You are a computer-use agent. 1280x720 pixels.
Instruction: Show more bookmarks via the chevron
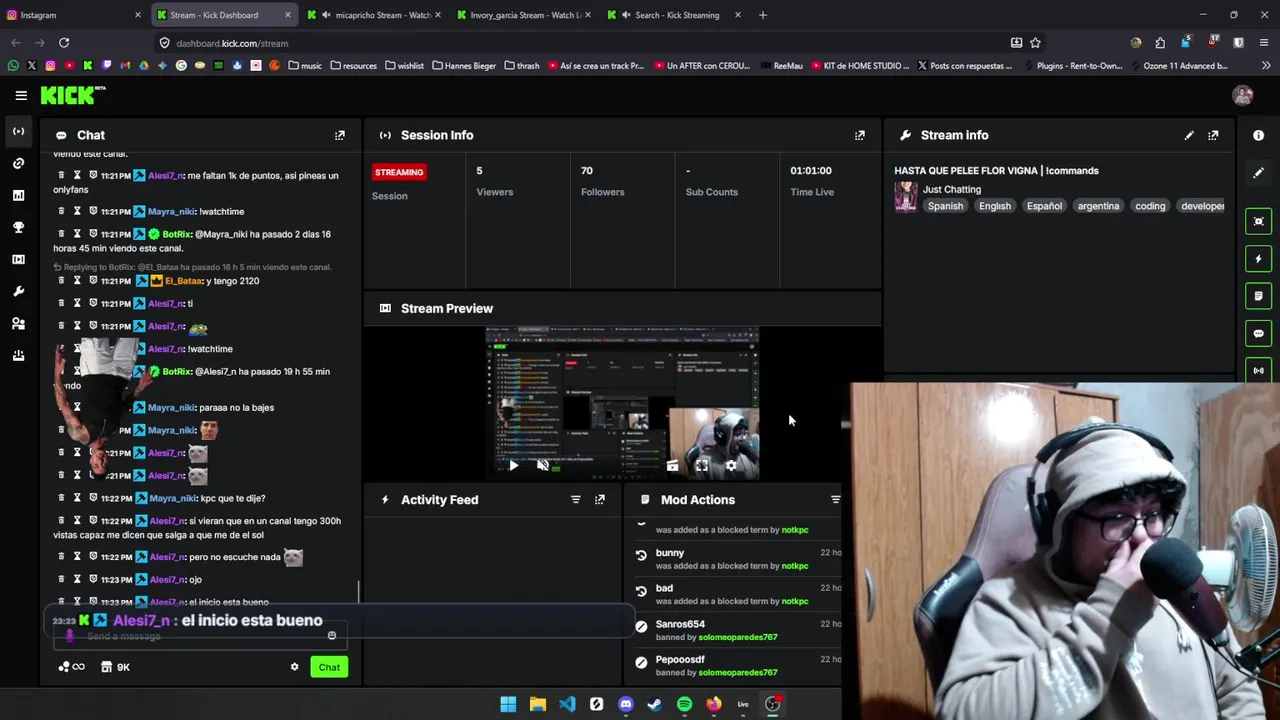[x=1266, y=66]
